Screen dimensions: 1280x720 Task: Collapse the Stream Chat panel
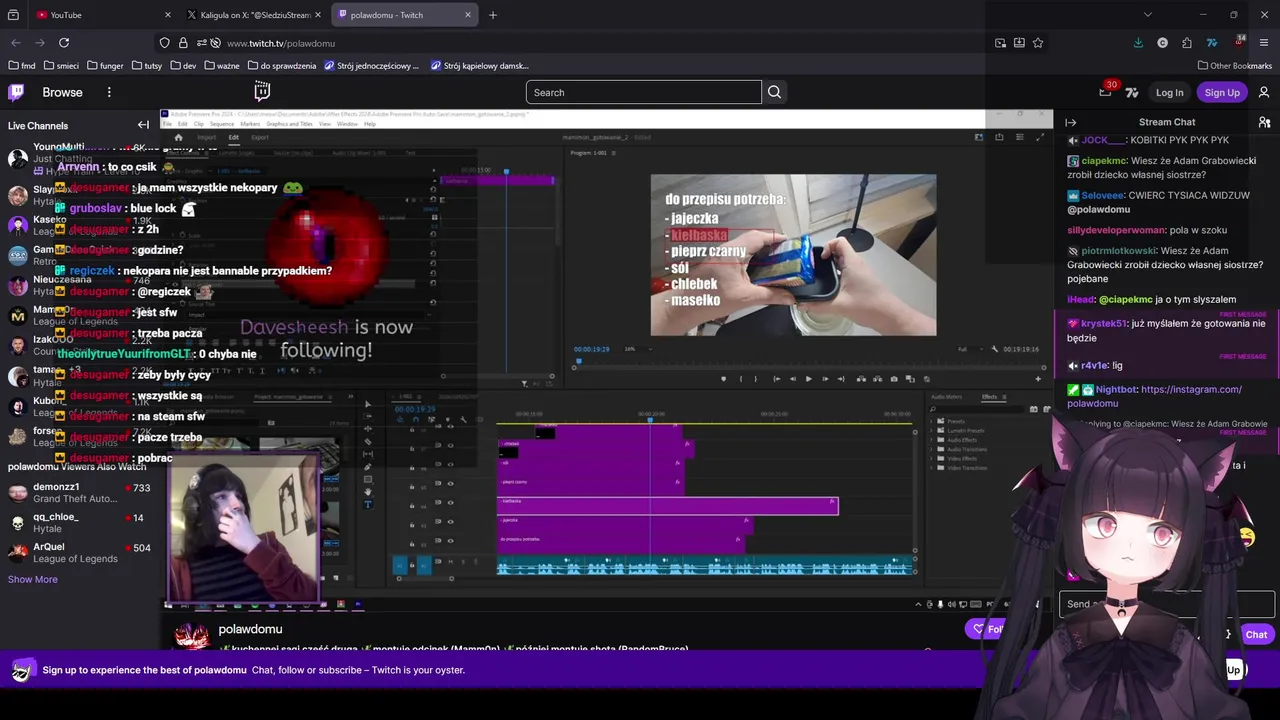click(1071, 122)
